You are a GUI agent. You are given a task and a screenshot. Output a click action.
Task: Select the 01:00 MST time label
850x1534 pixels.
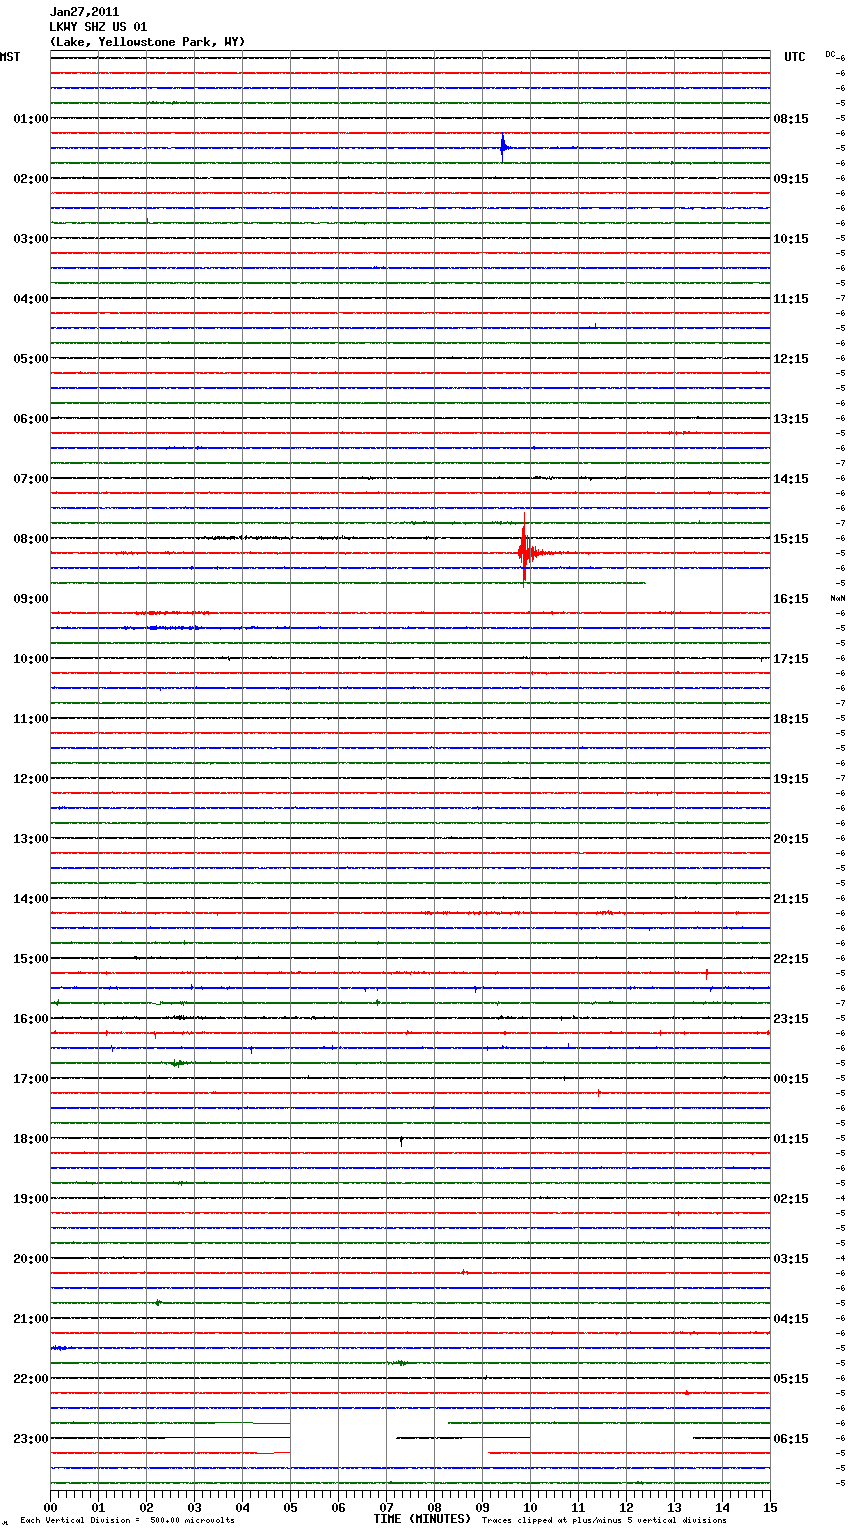pos(30,119)
